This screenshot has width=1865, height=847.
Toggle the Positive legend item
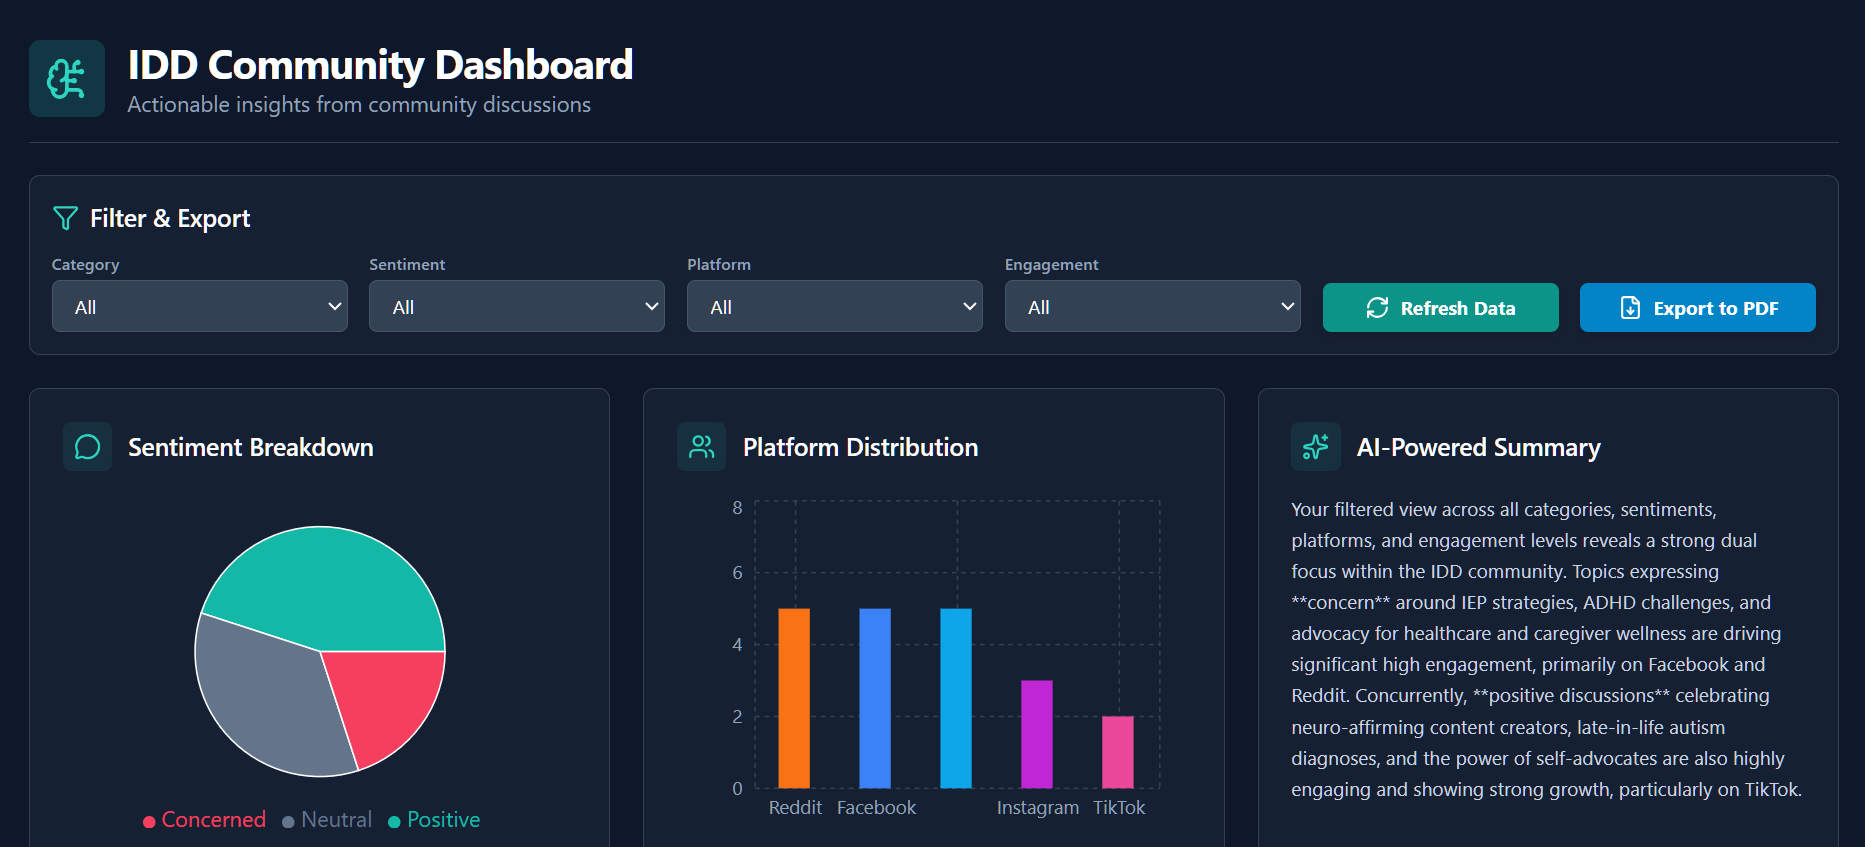(434, 820)
